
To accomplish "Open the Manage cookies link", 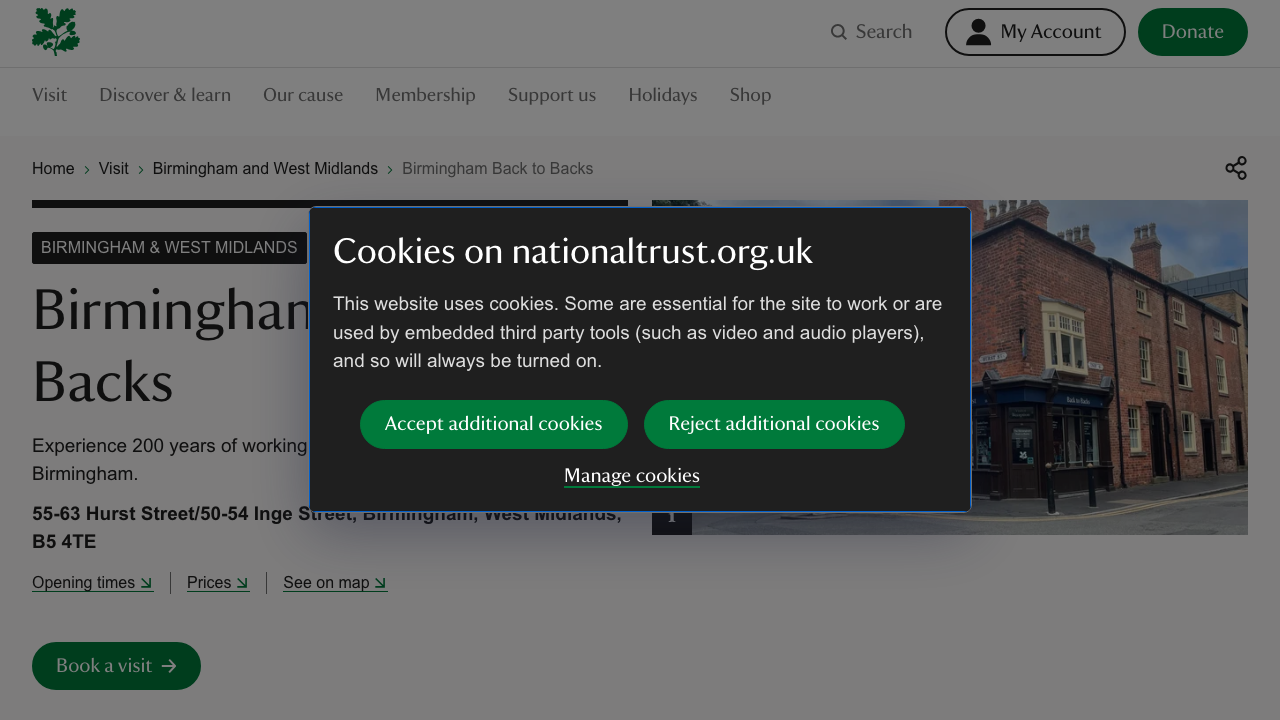I will pyautogui.click(x=631, y=476).
